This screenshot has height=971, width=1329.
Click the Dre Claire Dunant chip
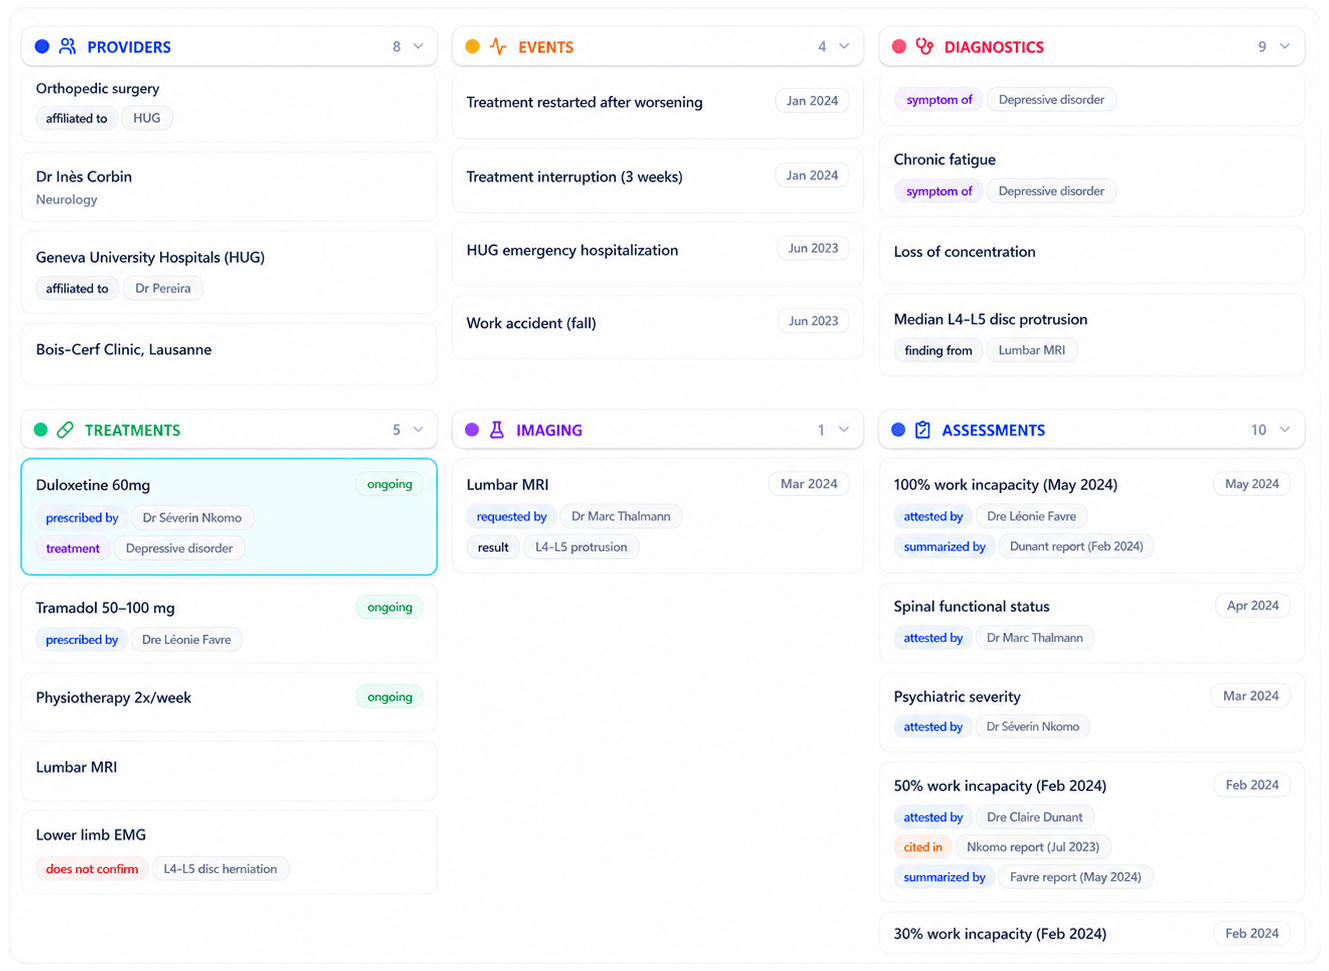(x=1035, y=817)
